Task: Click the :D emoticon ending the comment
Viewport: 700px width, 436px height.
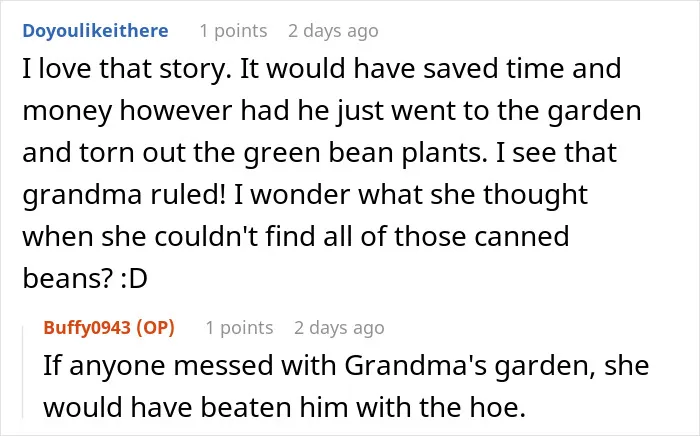Action: coord(134,278)
